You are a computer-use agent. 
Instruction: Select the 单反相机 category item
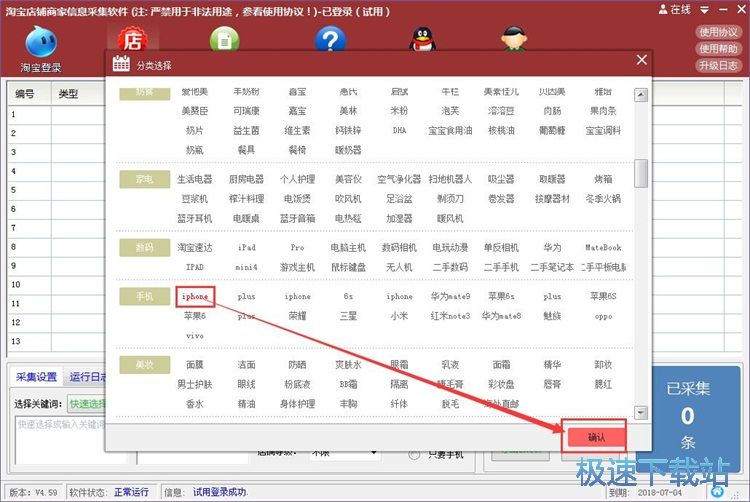click(501, 248)
